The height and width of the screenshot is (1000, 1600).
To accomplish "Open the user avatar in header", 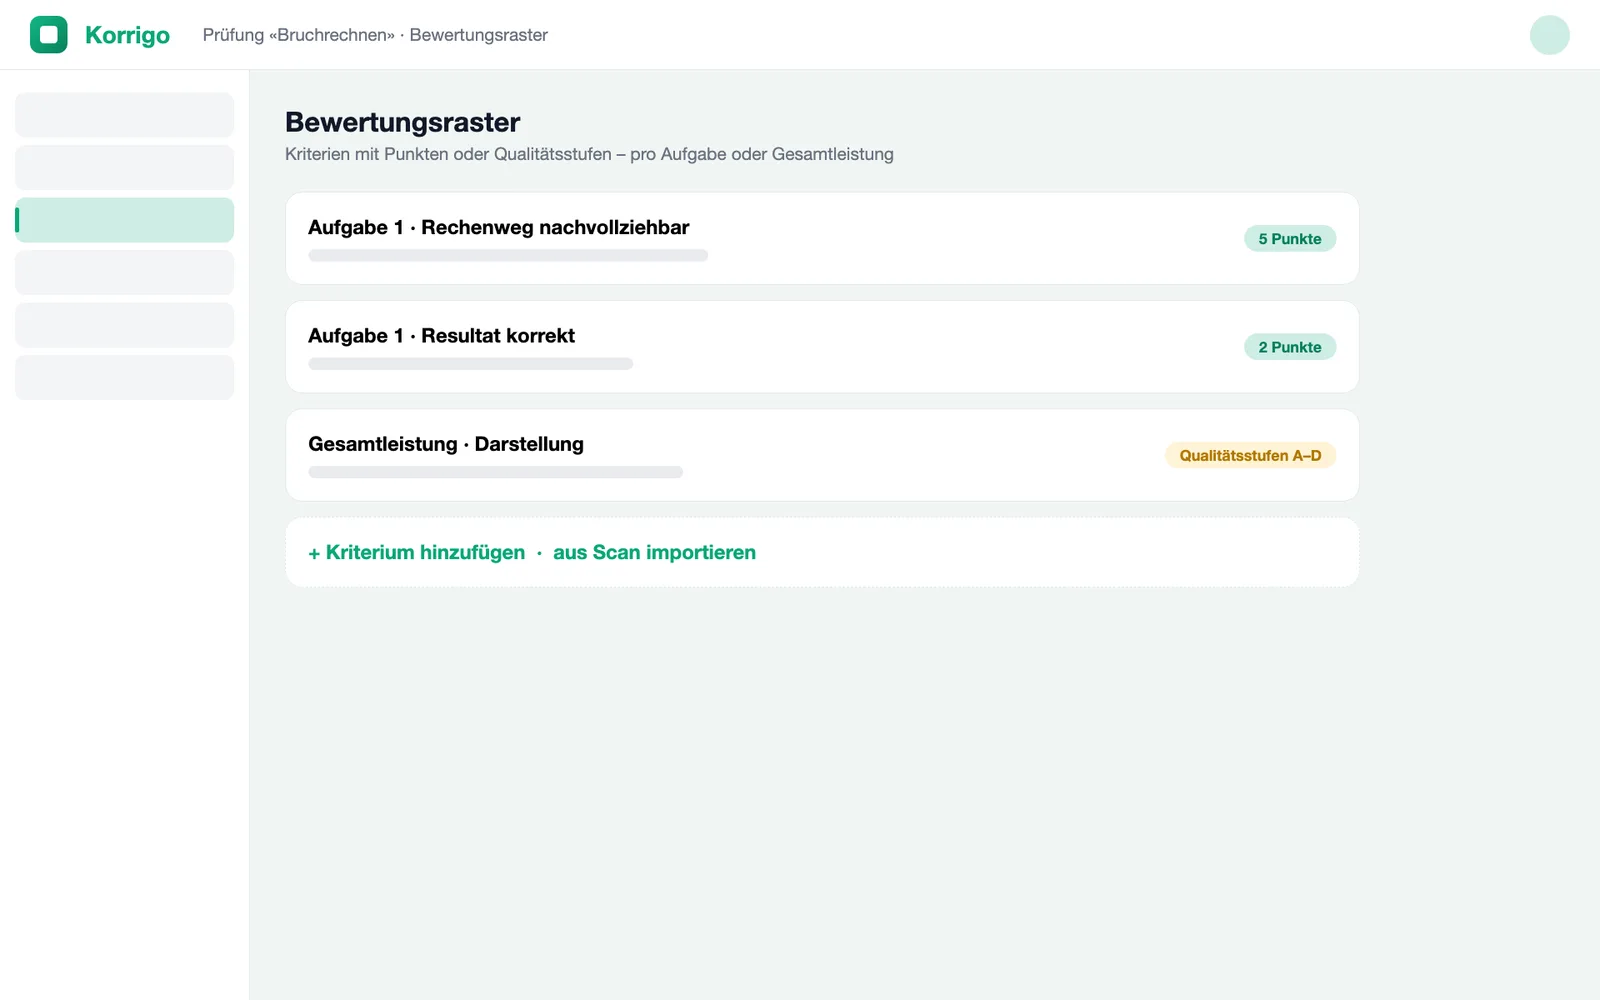I will point(1549,35).
